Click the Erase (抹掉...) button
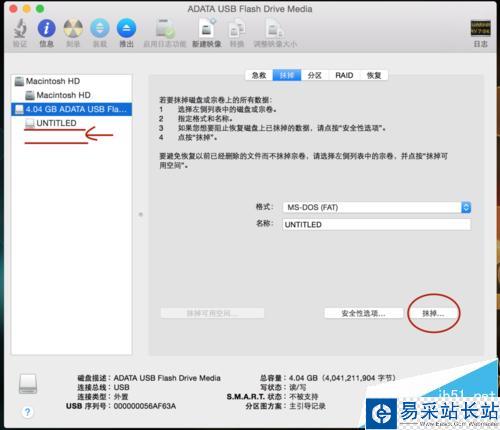This screenshot has width=500, height=430. point(433,313)
